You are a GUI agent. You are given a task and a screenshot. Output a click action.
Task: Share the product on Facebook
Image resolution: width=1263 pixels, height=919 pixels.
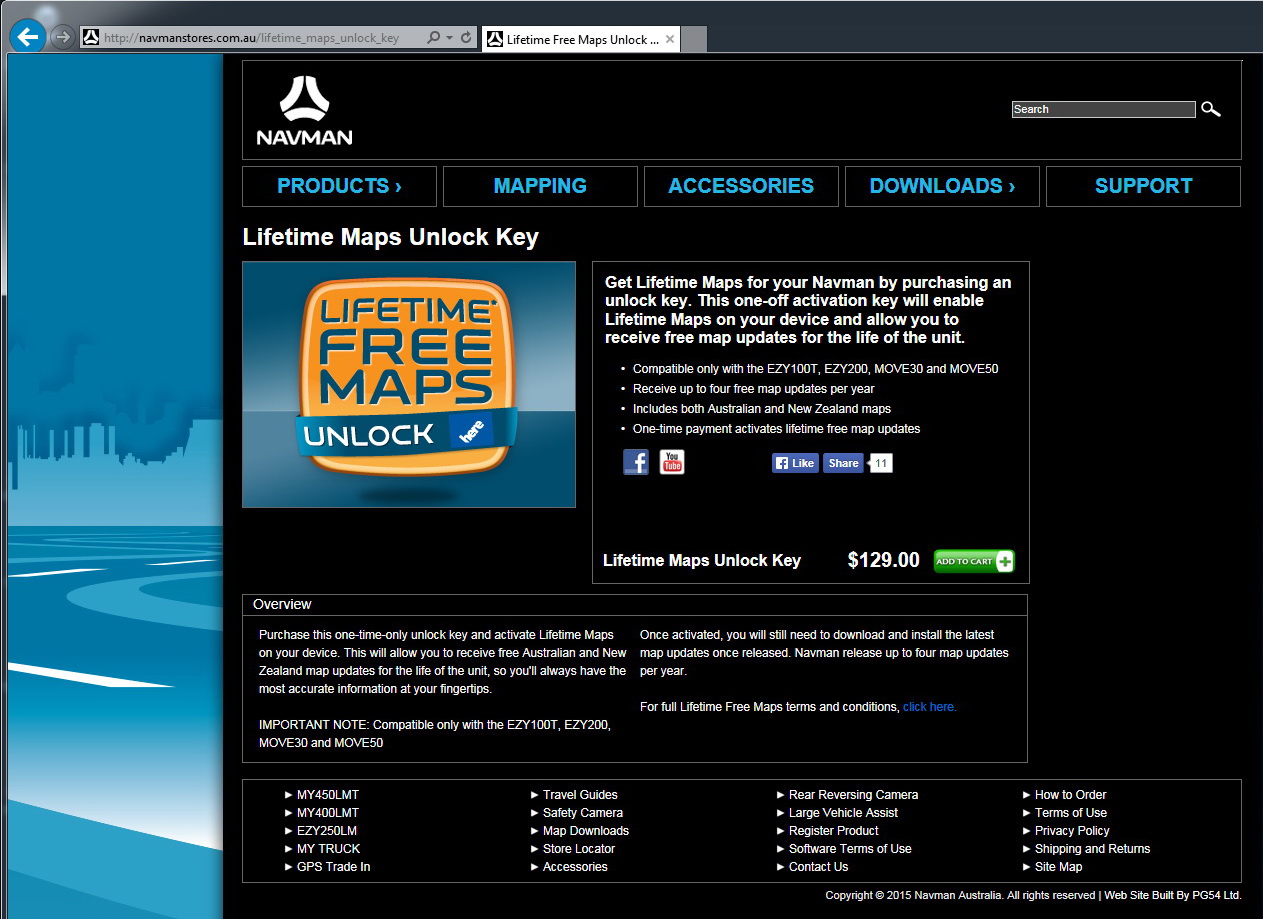(843, 463)
